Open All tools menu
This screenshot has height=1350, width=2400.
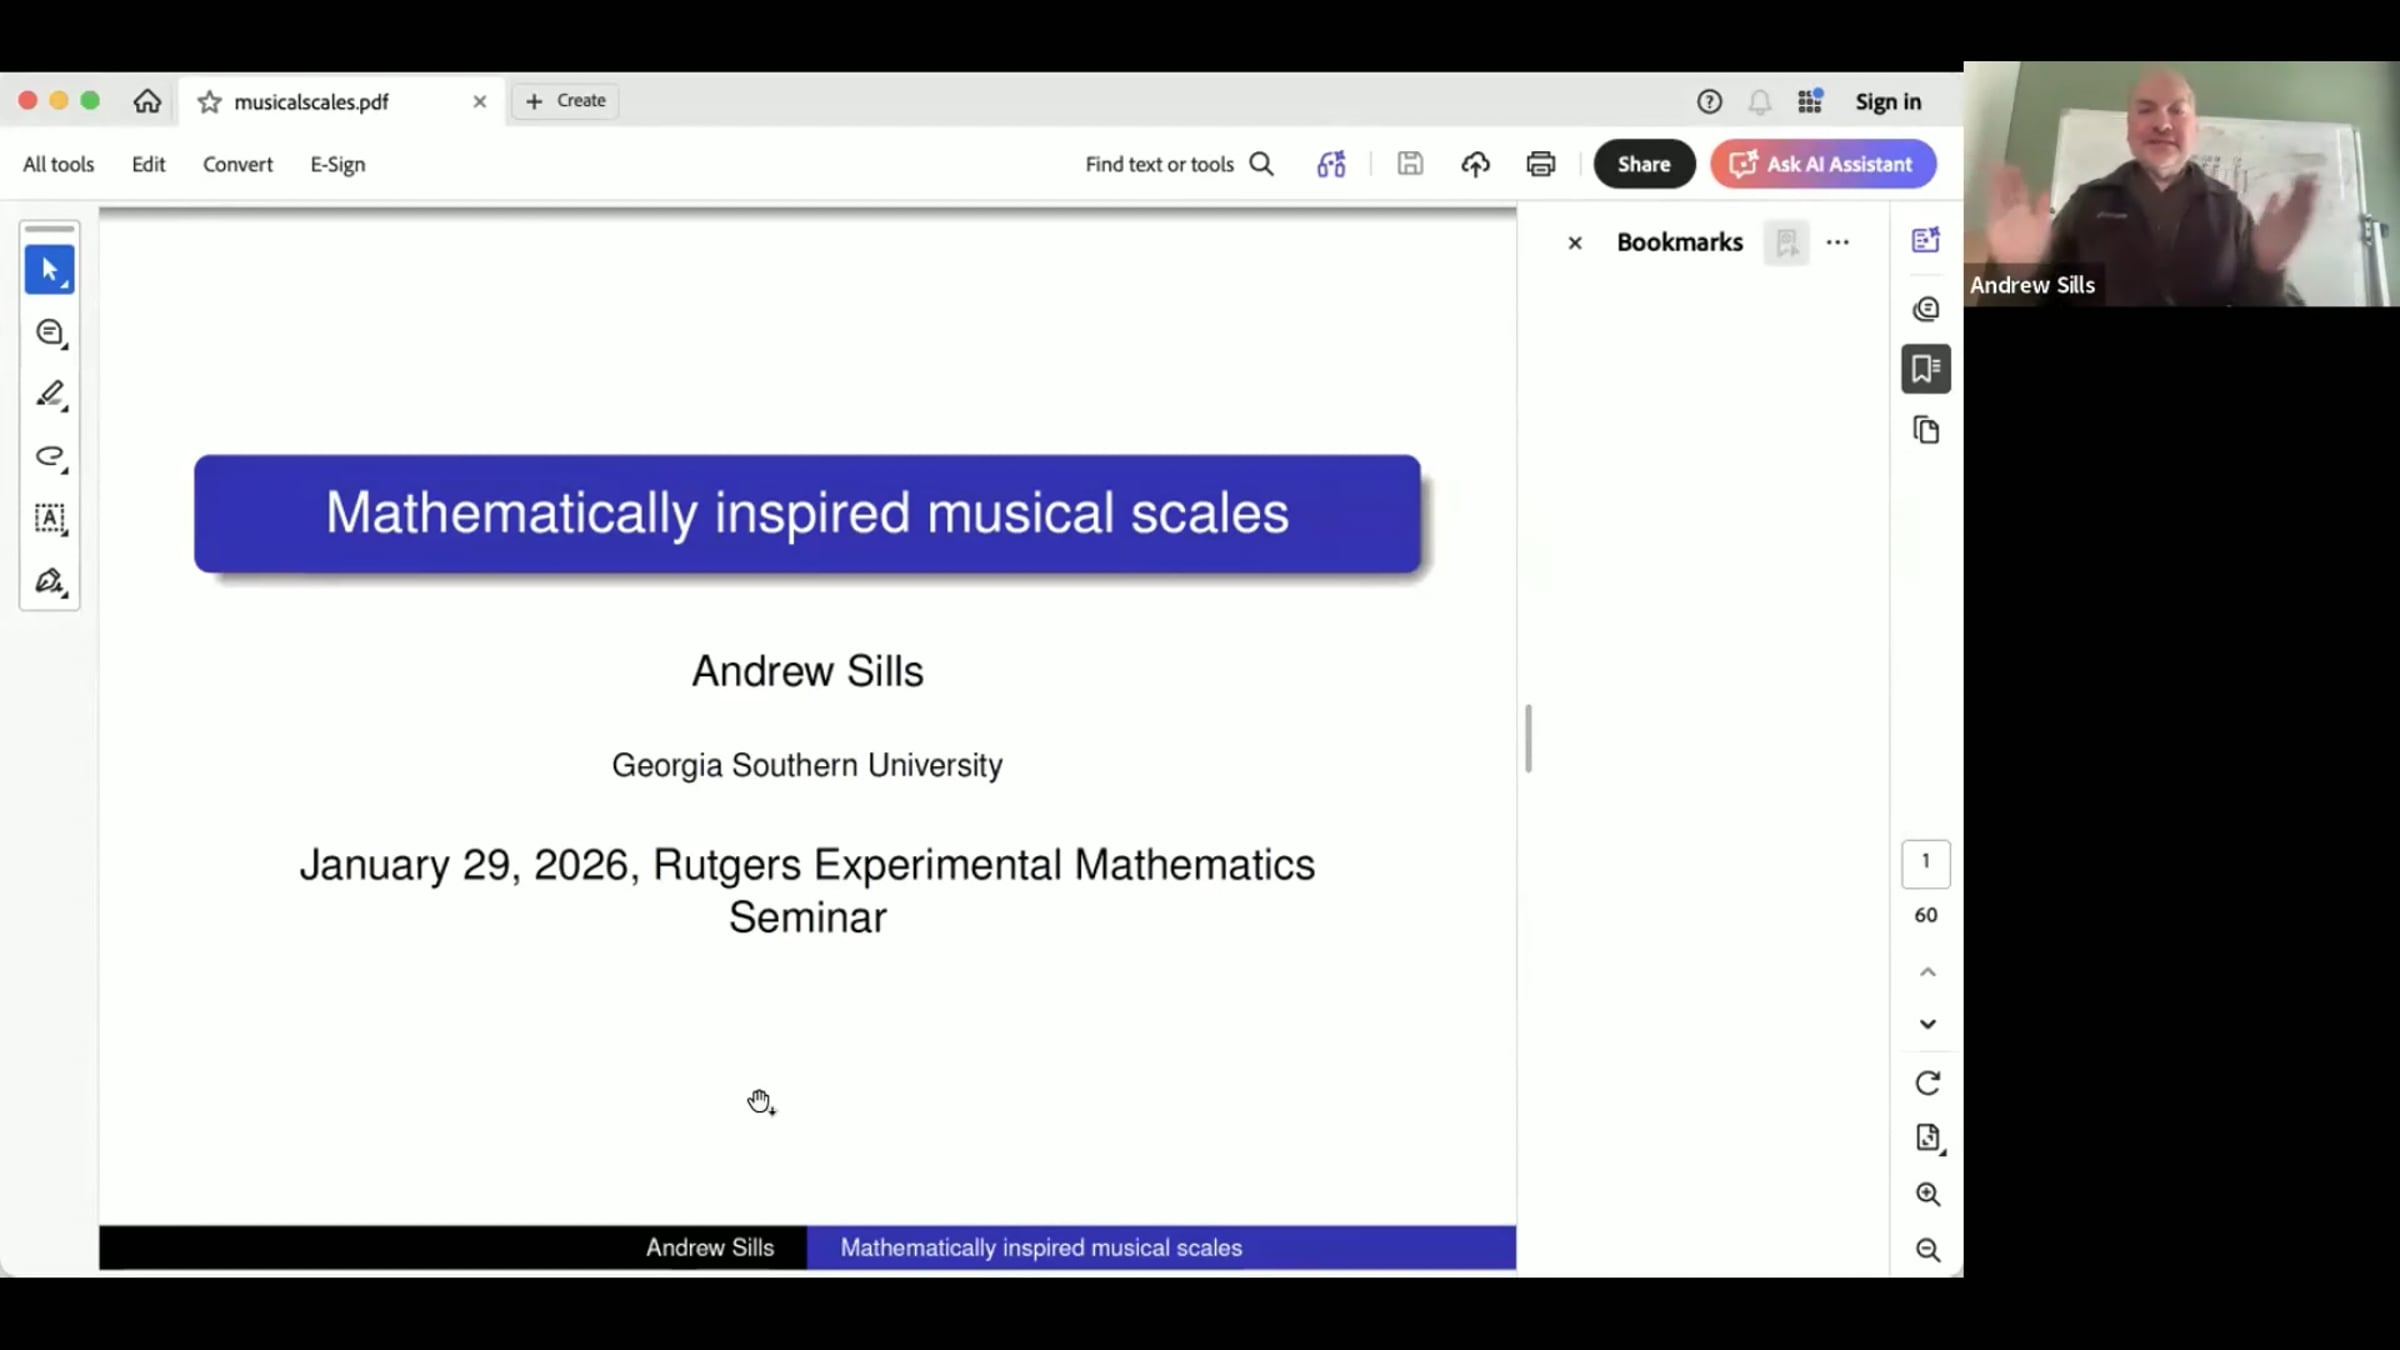coord(58,164)
